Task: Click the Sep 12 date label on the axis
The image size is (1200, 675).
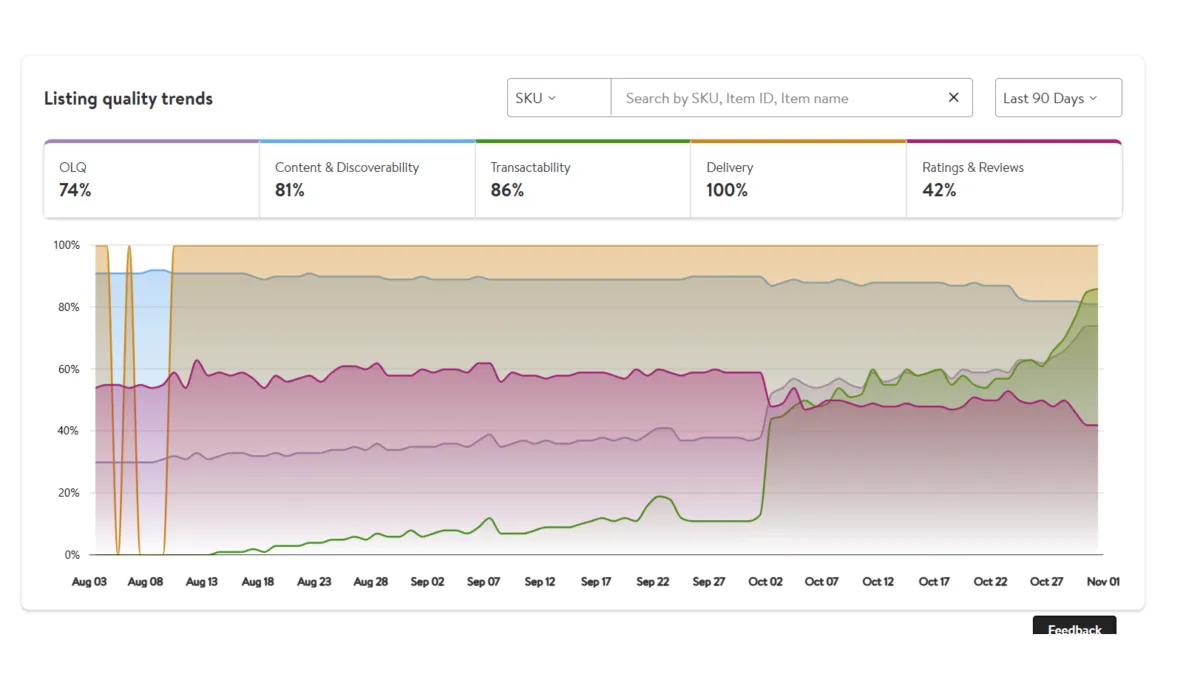Action: point(540,582)
